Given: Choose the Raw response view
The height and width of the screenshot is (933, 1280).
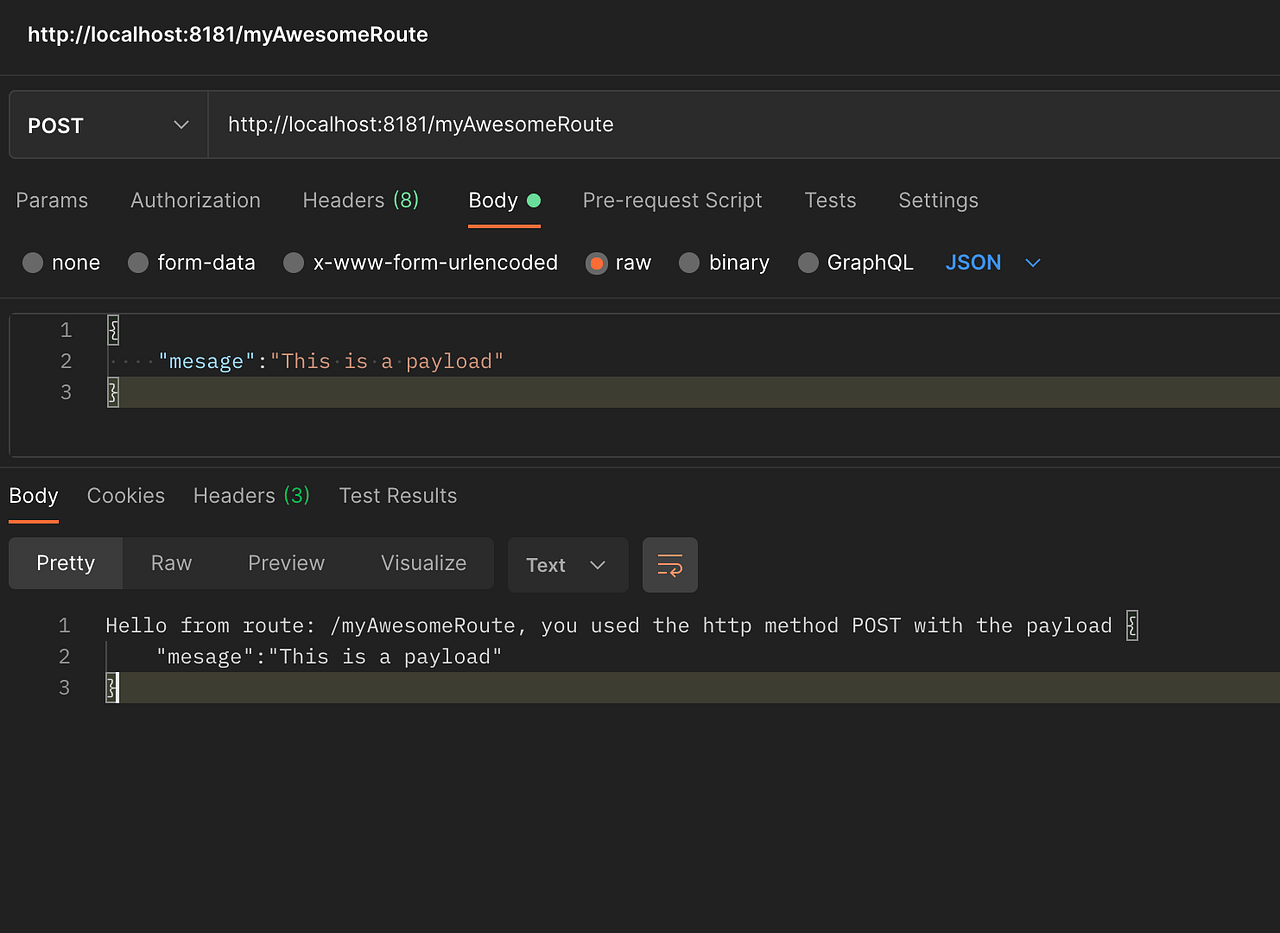Looking at the screenshot, I should point(171,563).
